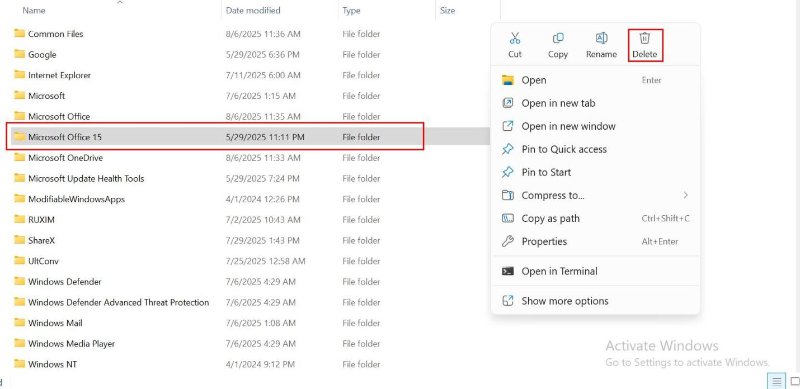Select the Microsoft folder row

point(46,95)
